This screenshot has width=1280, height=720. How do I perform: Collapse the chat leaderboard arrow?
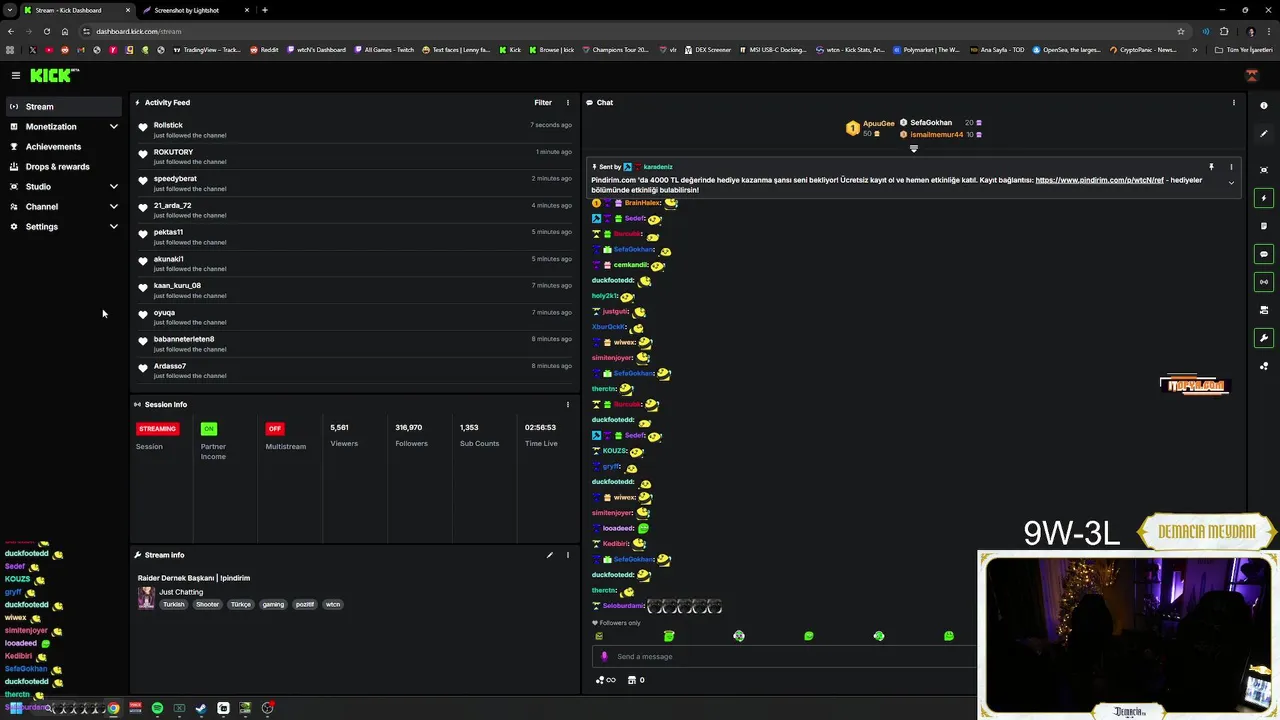[913, 149]
